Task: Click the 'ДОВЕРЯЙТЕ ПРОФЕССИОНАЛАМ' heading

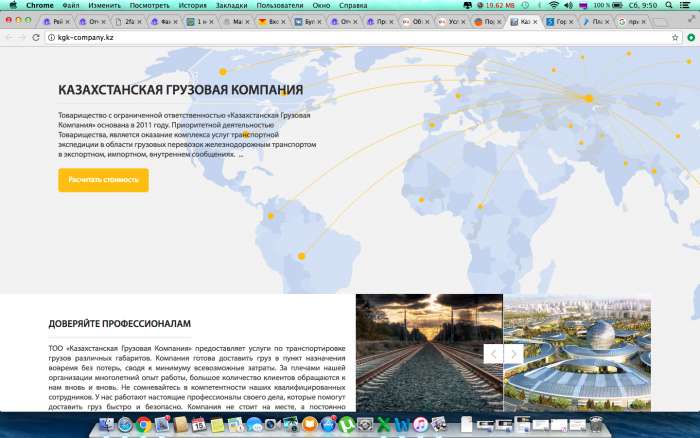Action: (x=120, y=324)
